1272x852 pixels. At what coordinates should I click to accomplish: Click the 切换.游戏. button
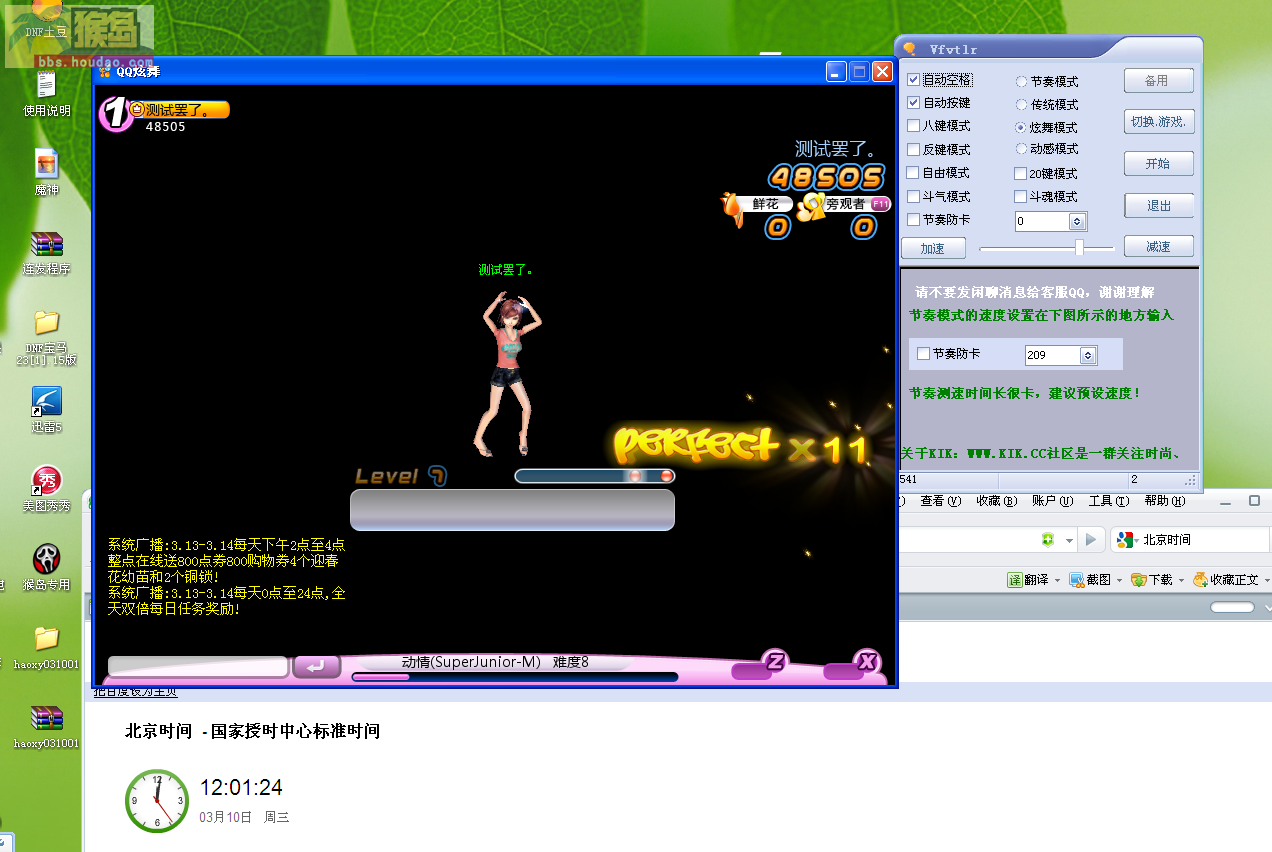(x=1159, y=122)
